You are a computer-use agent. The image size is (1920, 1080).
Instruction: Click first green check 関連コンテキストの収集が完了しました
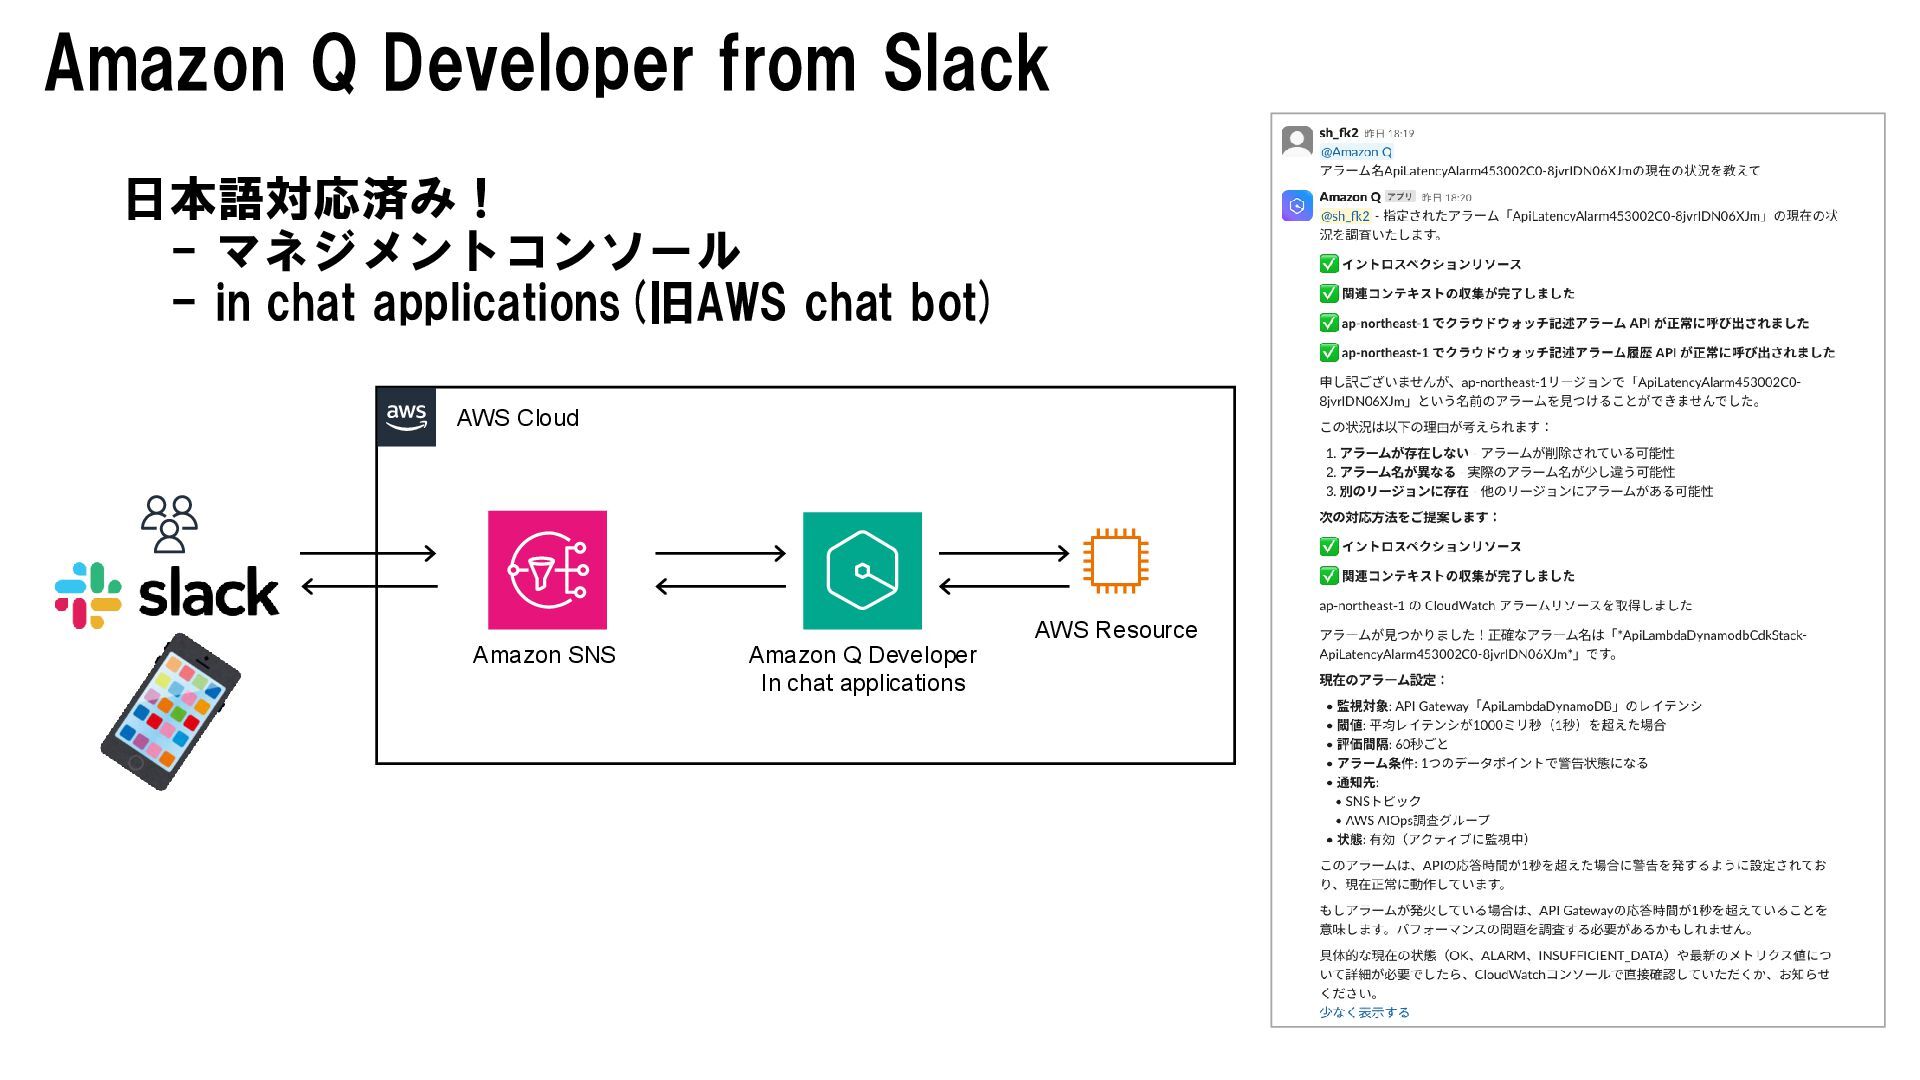[1328, 293]
